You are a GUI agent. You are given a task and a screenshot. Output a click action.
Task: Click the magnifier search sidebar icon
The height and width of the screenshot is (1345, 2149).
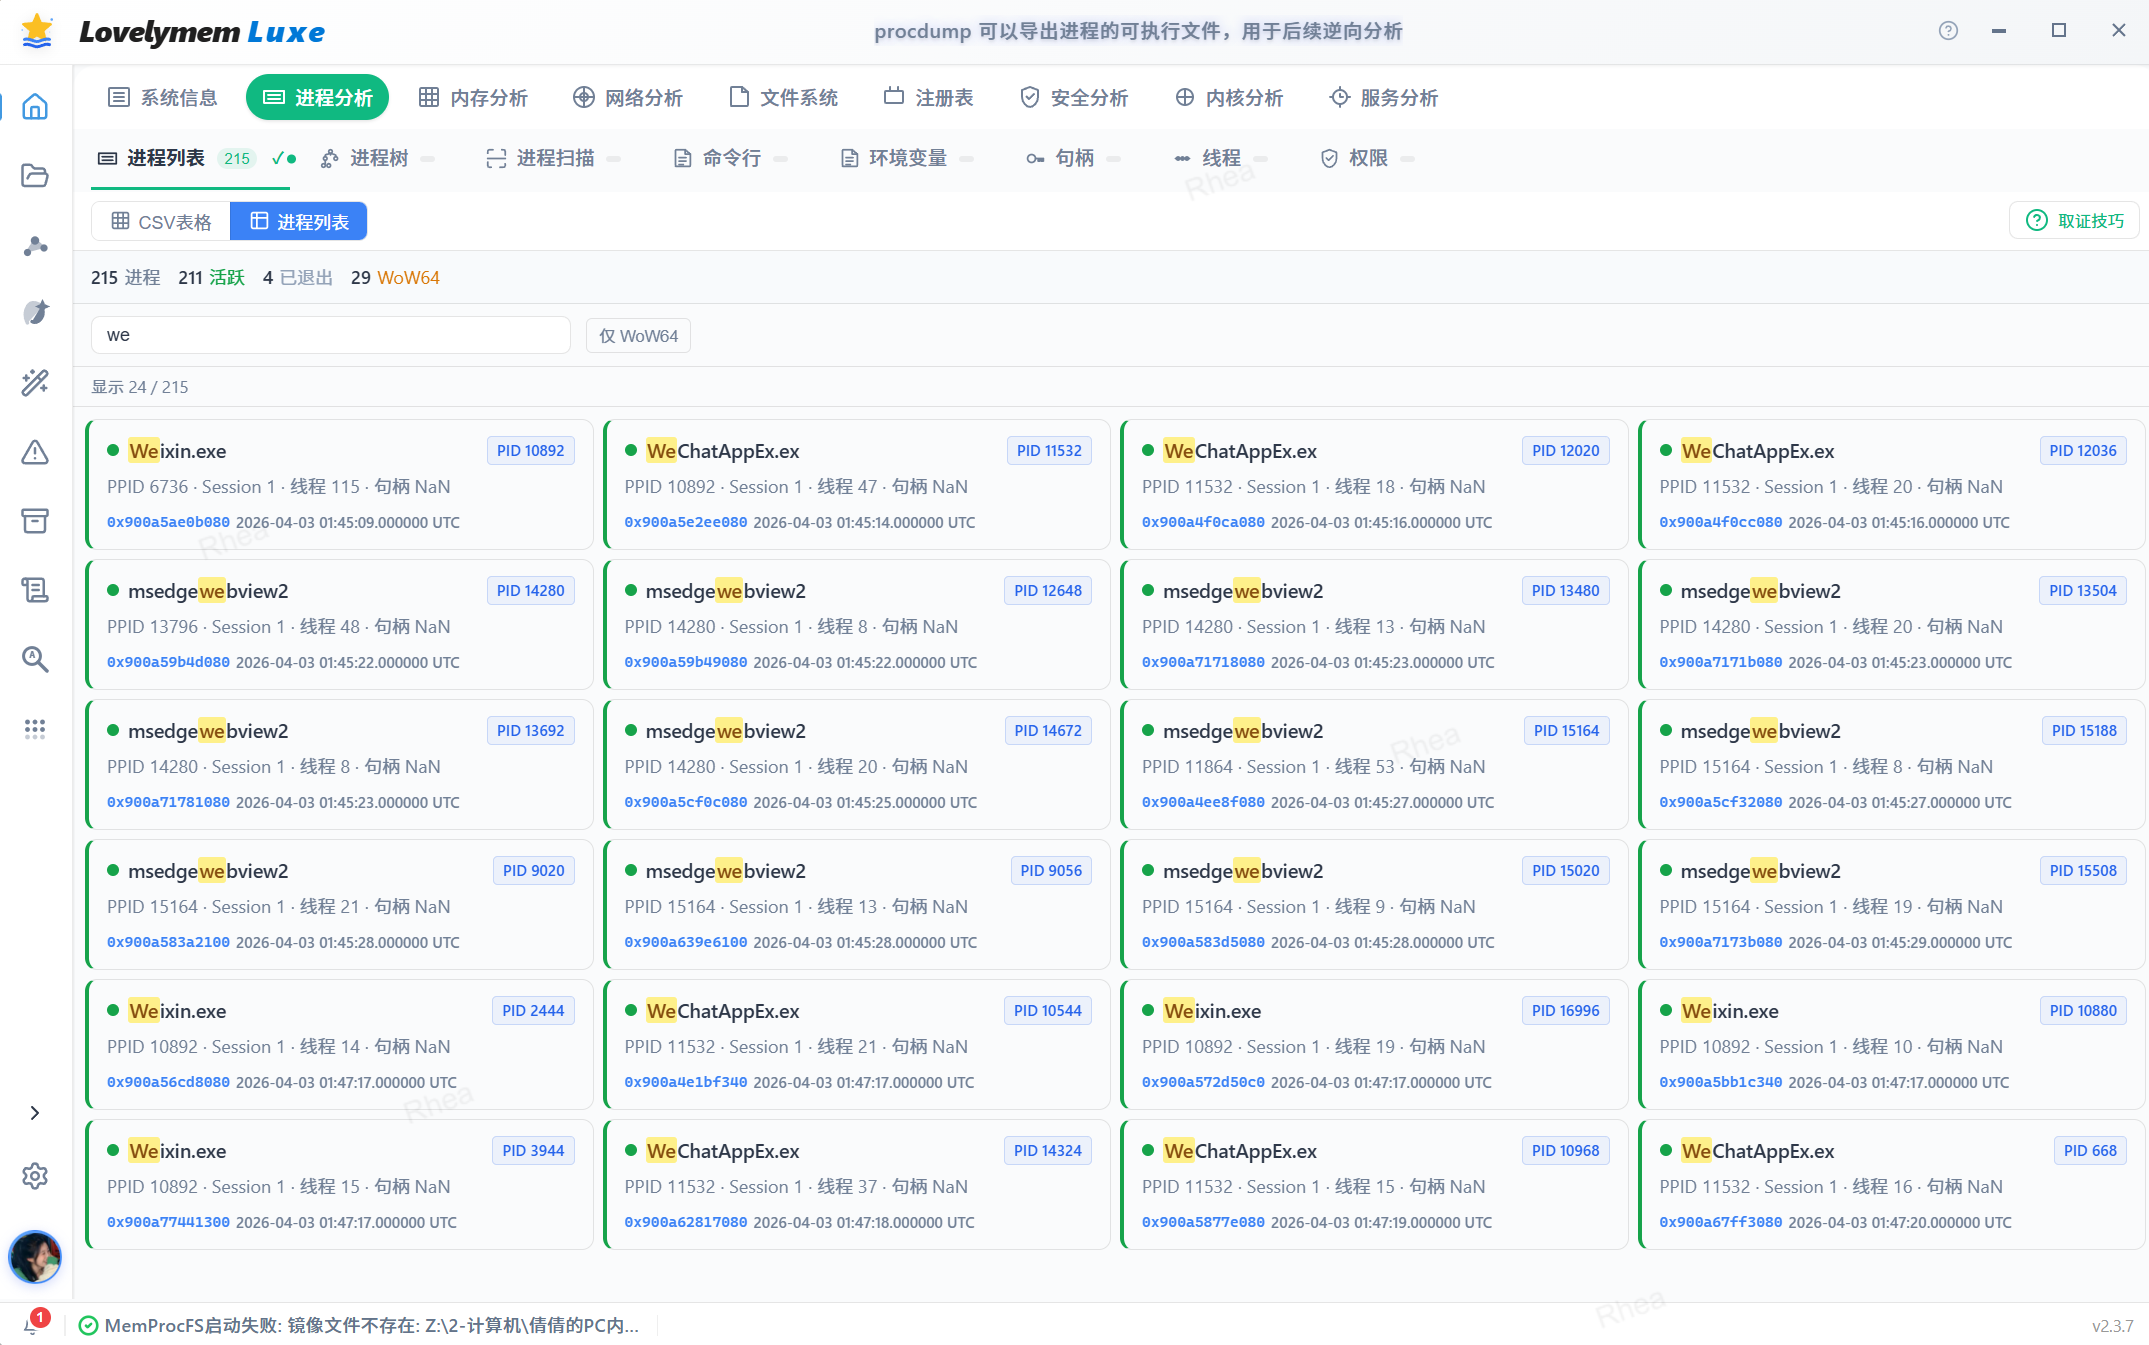pos(35,659)
